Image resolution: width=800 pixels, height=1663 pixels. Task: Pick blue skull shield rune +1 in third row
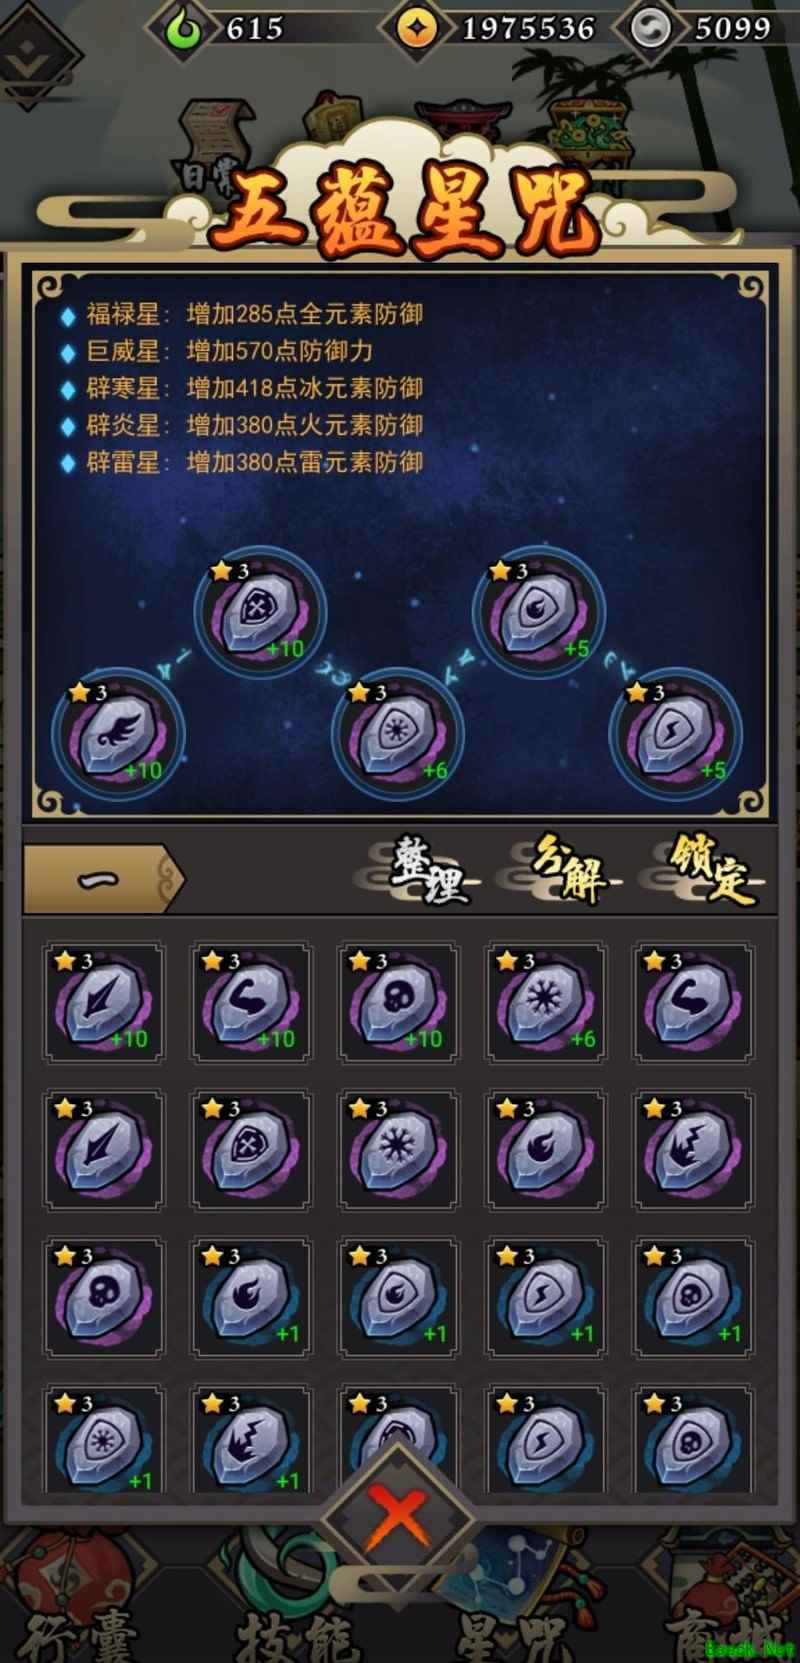click(693, 1297)
